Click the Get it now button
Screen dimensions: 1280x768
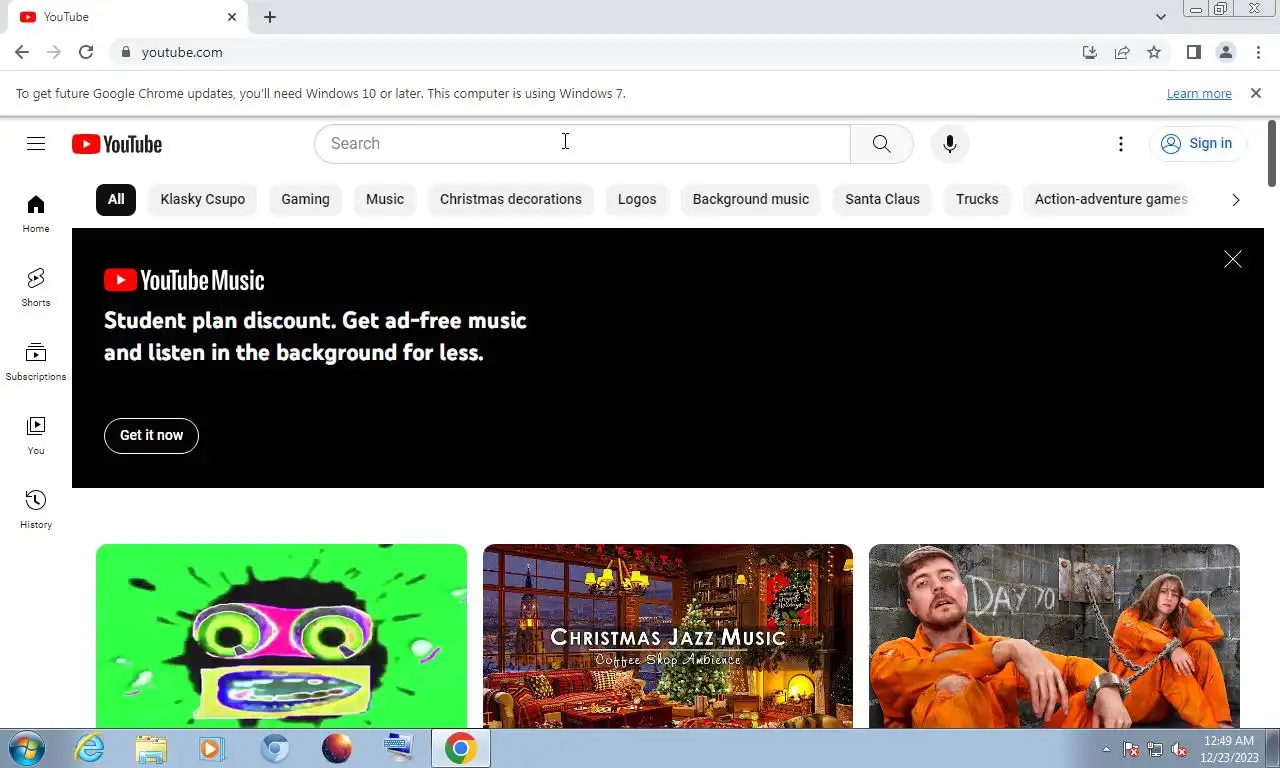[x=151, y=435]
